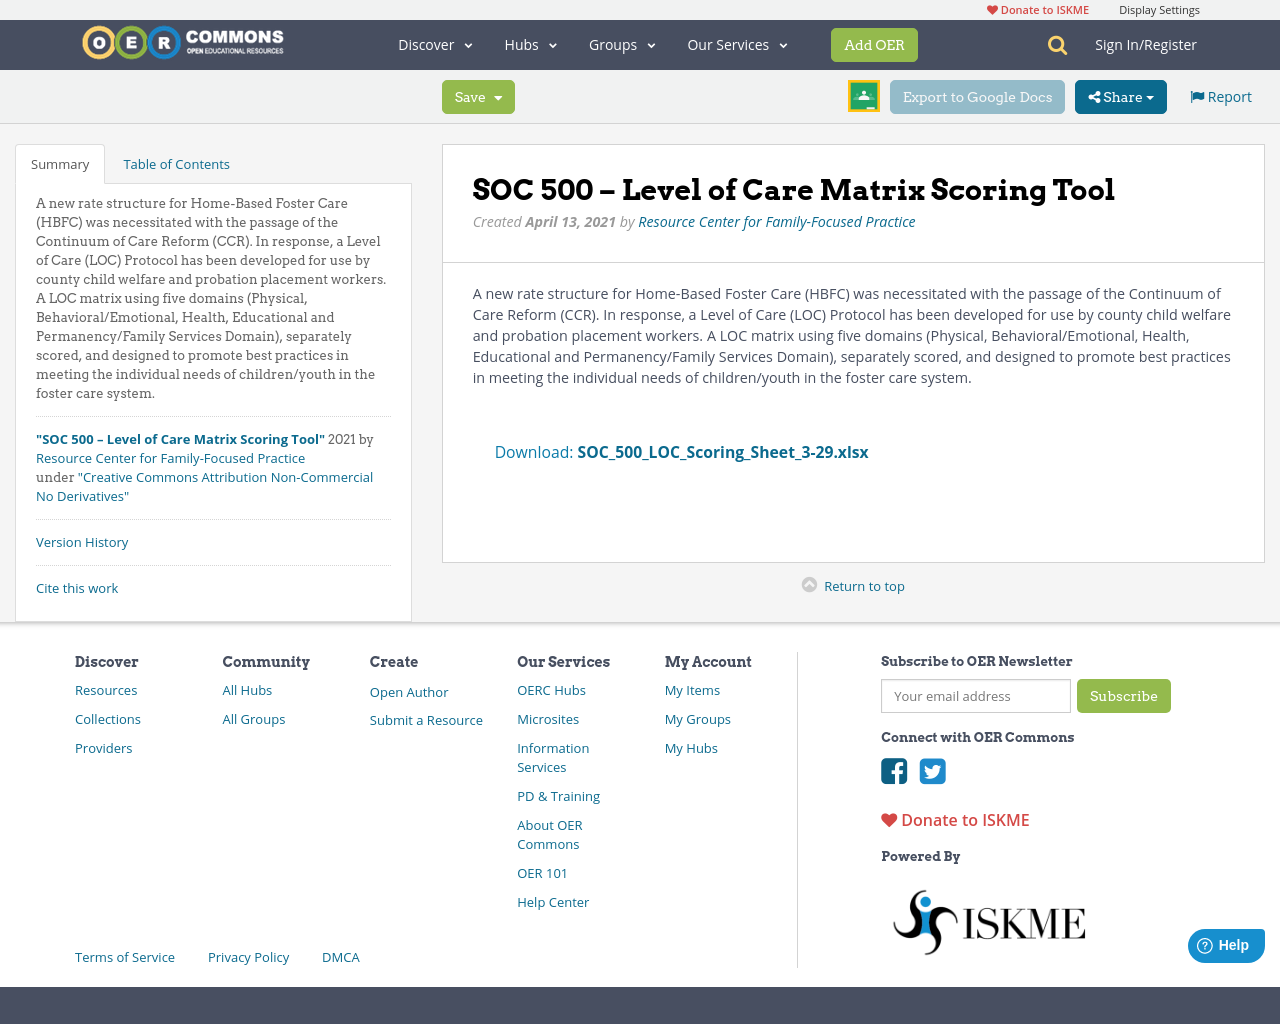The height and width of the screenshot is (1024, 1280).
Task: Open OER Commons on Facebook
Action: coord(893,771)
